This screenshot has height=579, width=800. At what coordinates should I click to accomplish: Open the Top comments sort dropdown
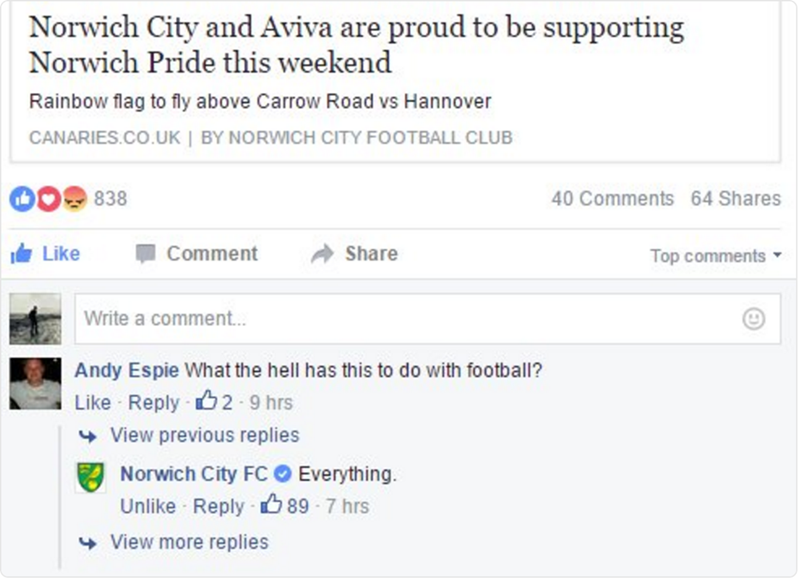[x=715, y=256]
